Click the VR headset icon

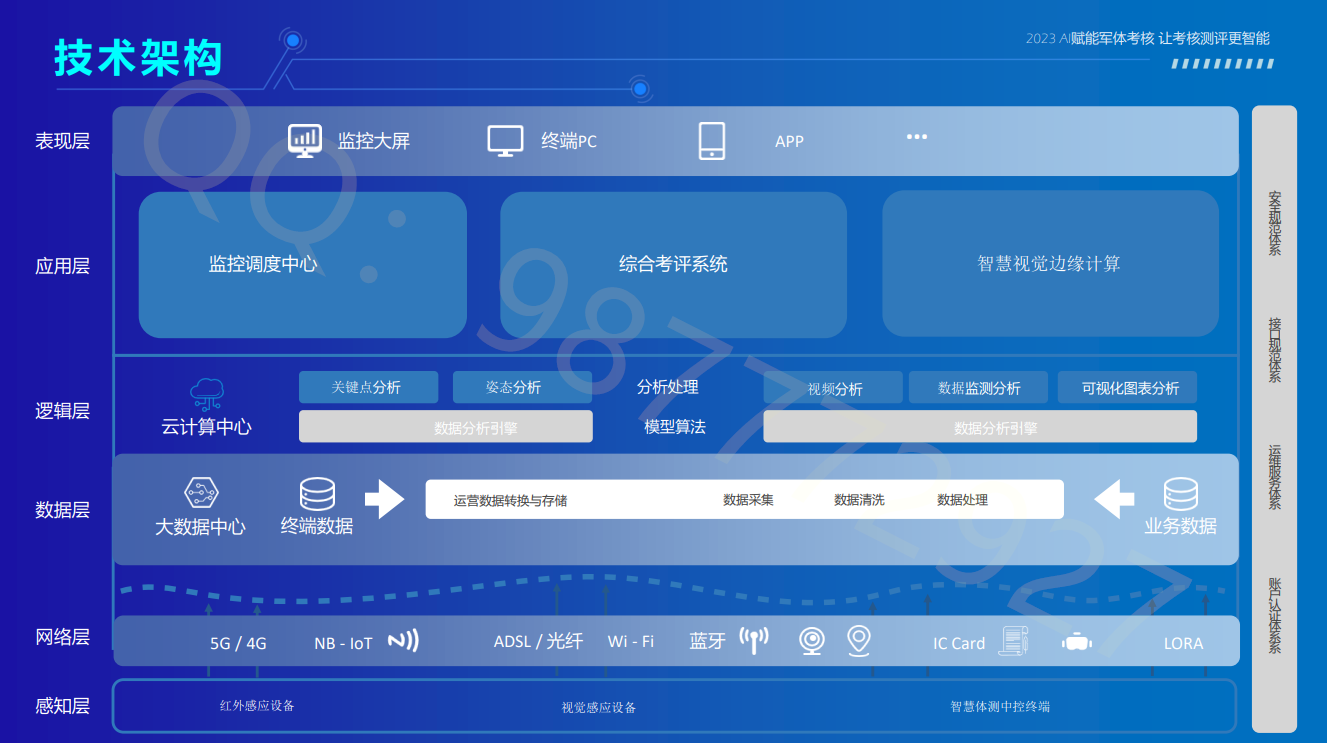[1076, 642]
